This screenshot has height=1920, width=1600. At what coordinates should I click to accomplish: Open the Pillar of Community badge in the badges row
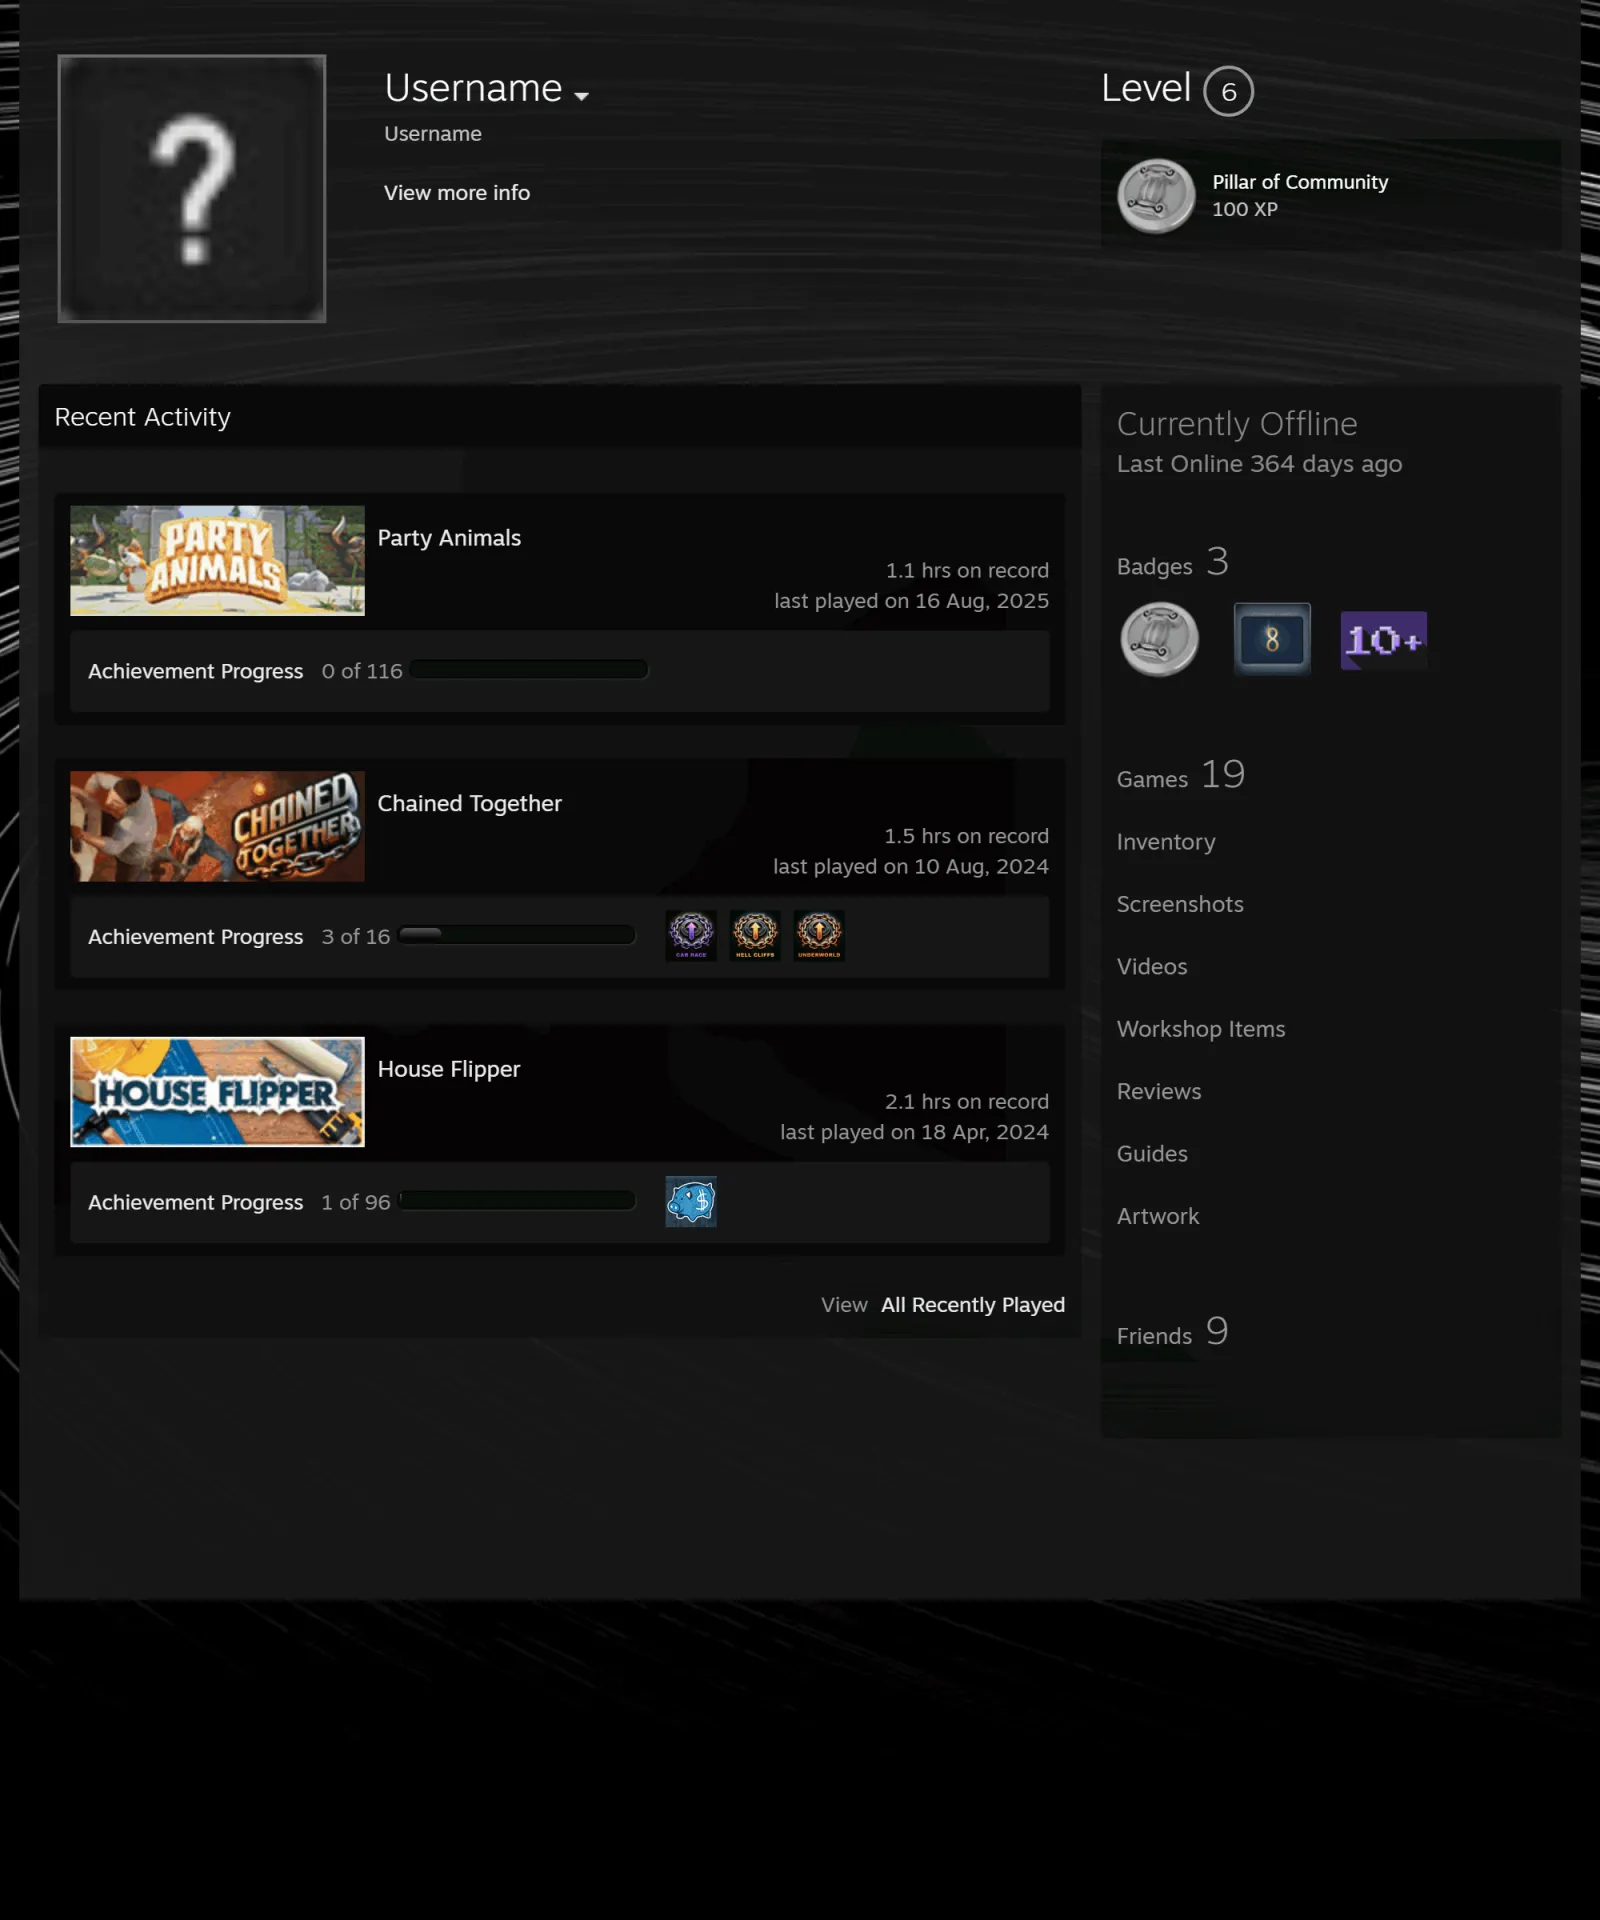[1159, 639]
